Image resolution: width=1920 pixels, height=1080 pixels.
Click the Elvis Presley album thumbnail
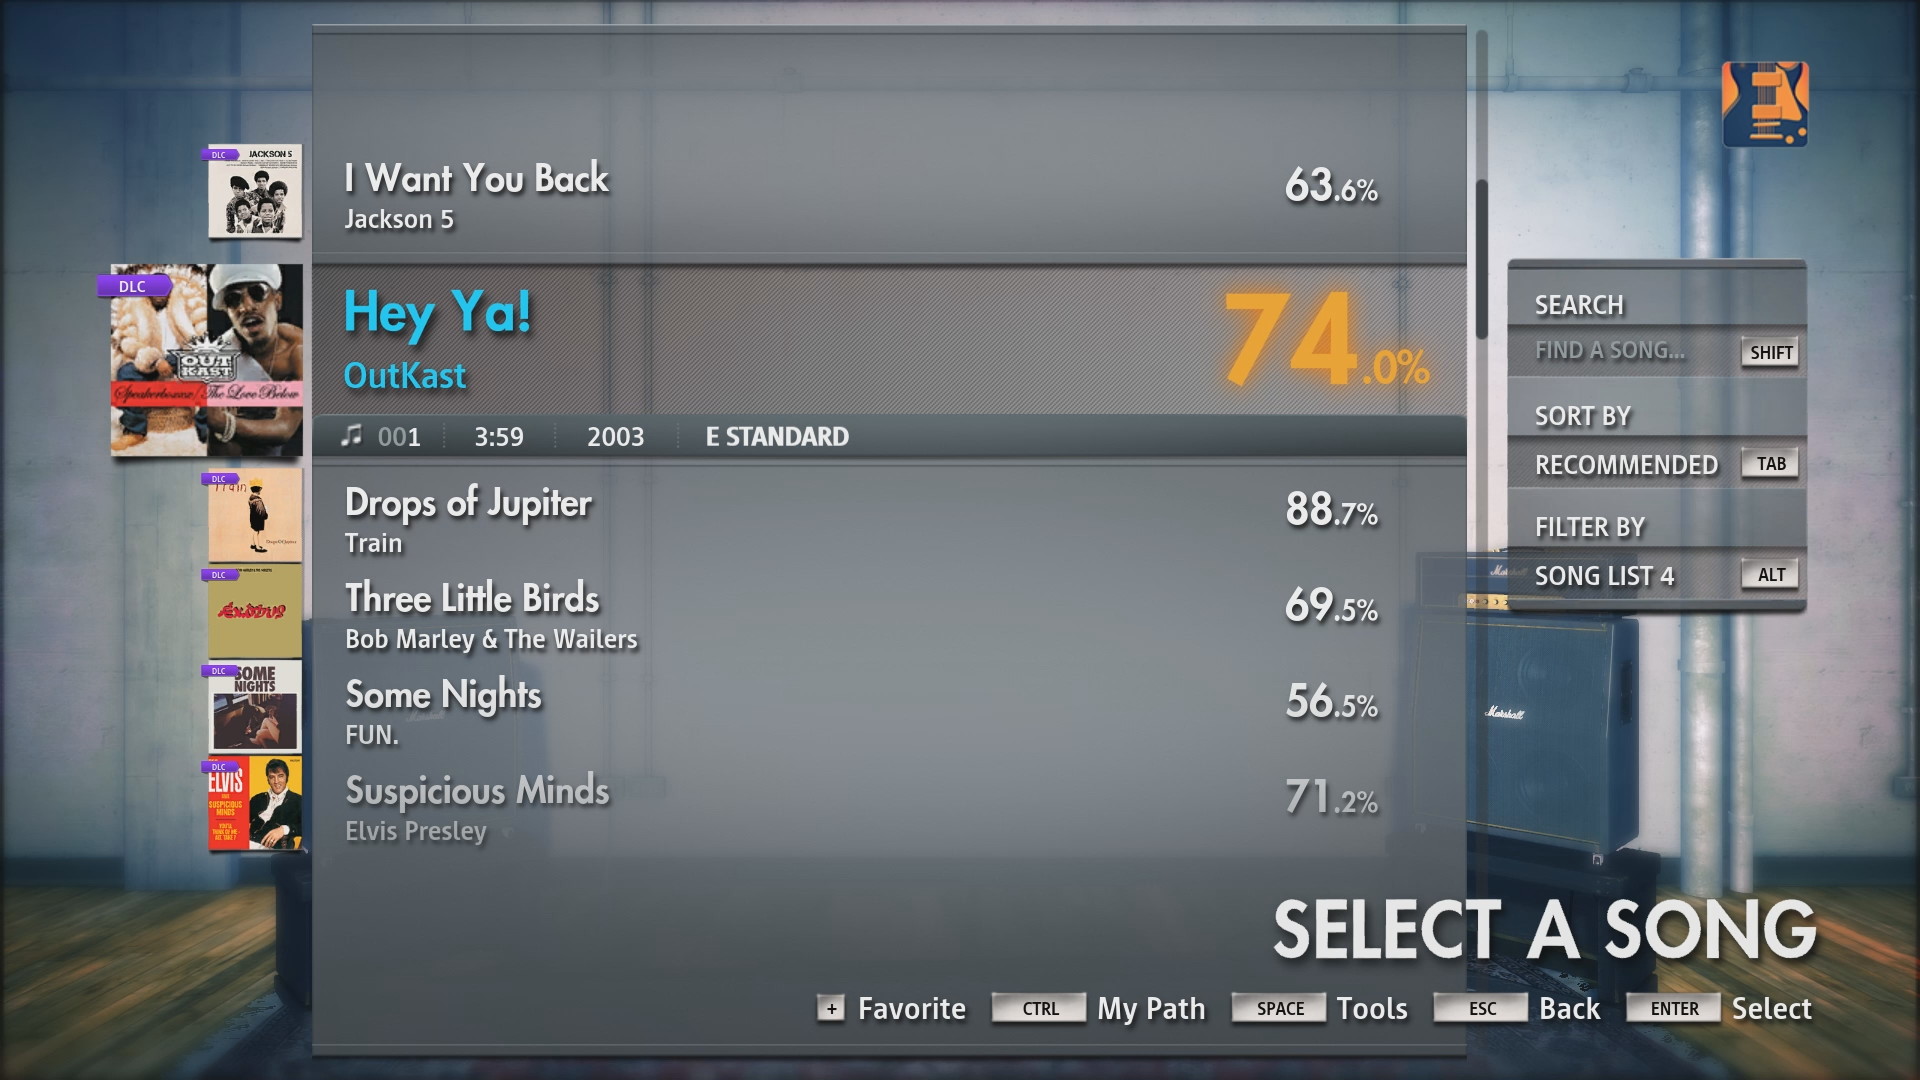(x=252, y=806)
